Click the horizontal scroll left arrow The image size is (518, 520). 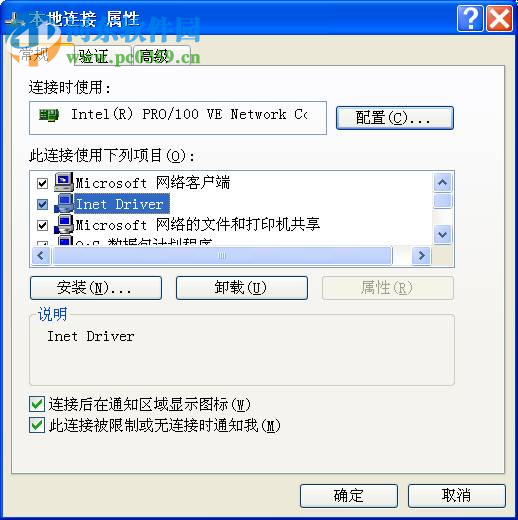point(41,256)
